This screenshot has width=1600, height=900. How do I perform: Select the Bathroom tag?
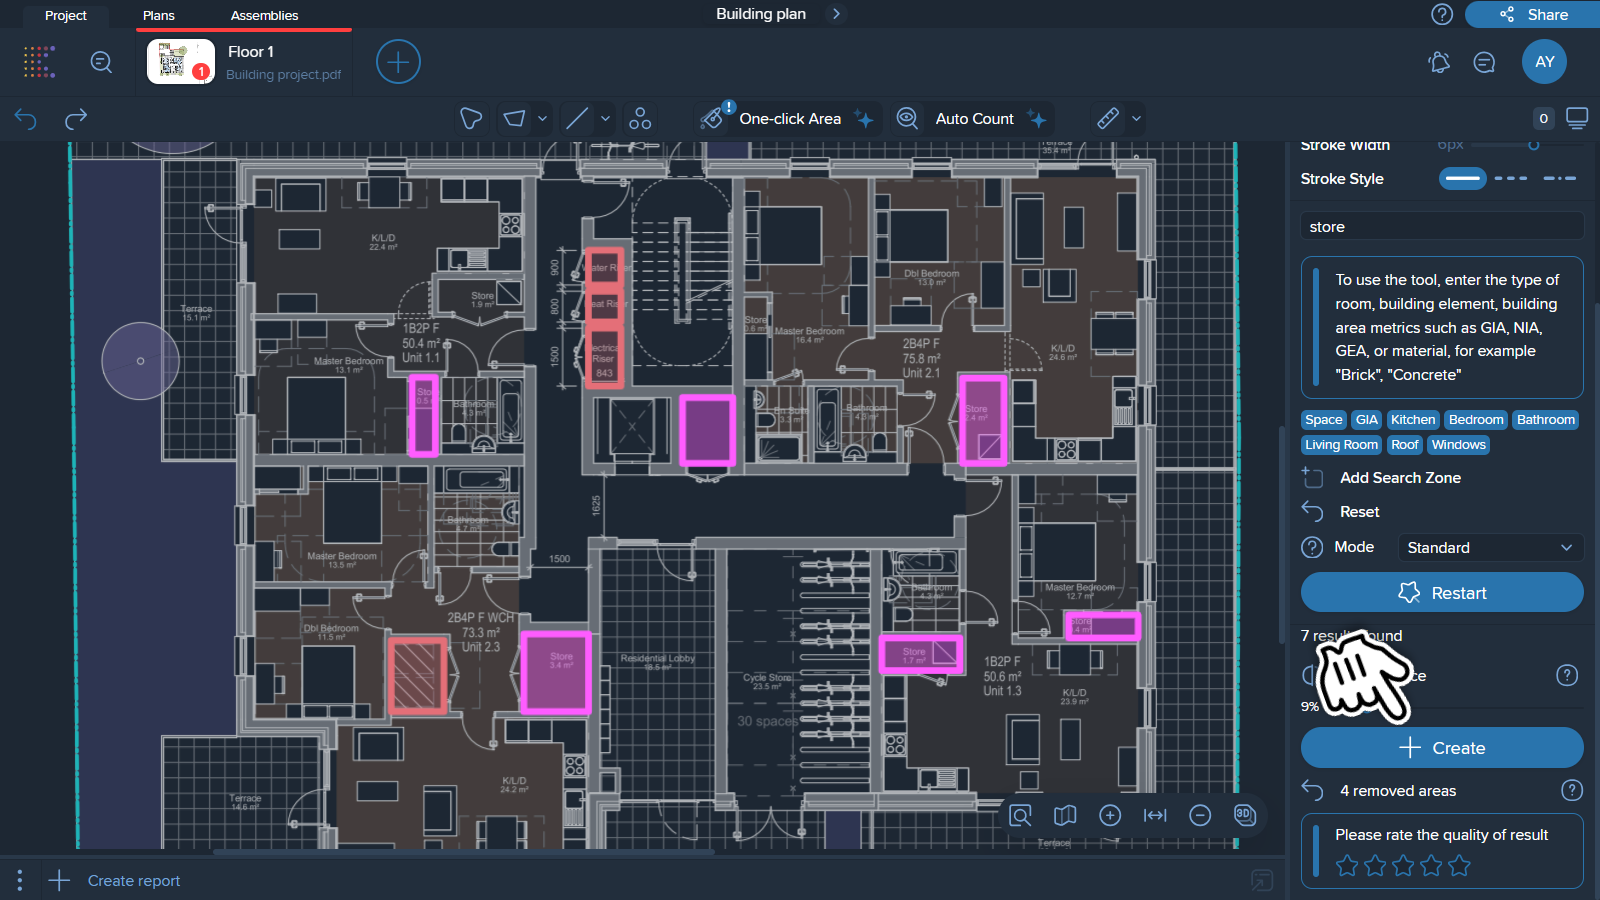[1546, 420]
